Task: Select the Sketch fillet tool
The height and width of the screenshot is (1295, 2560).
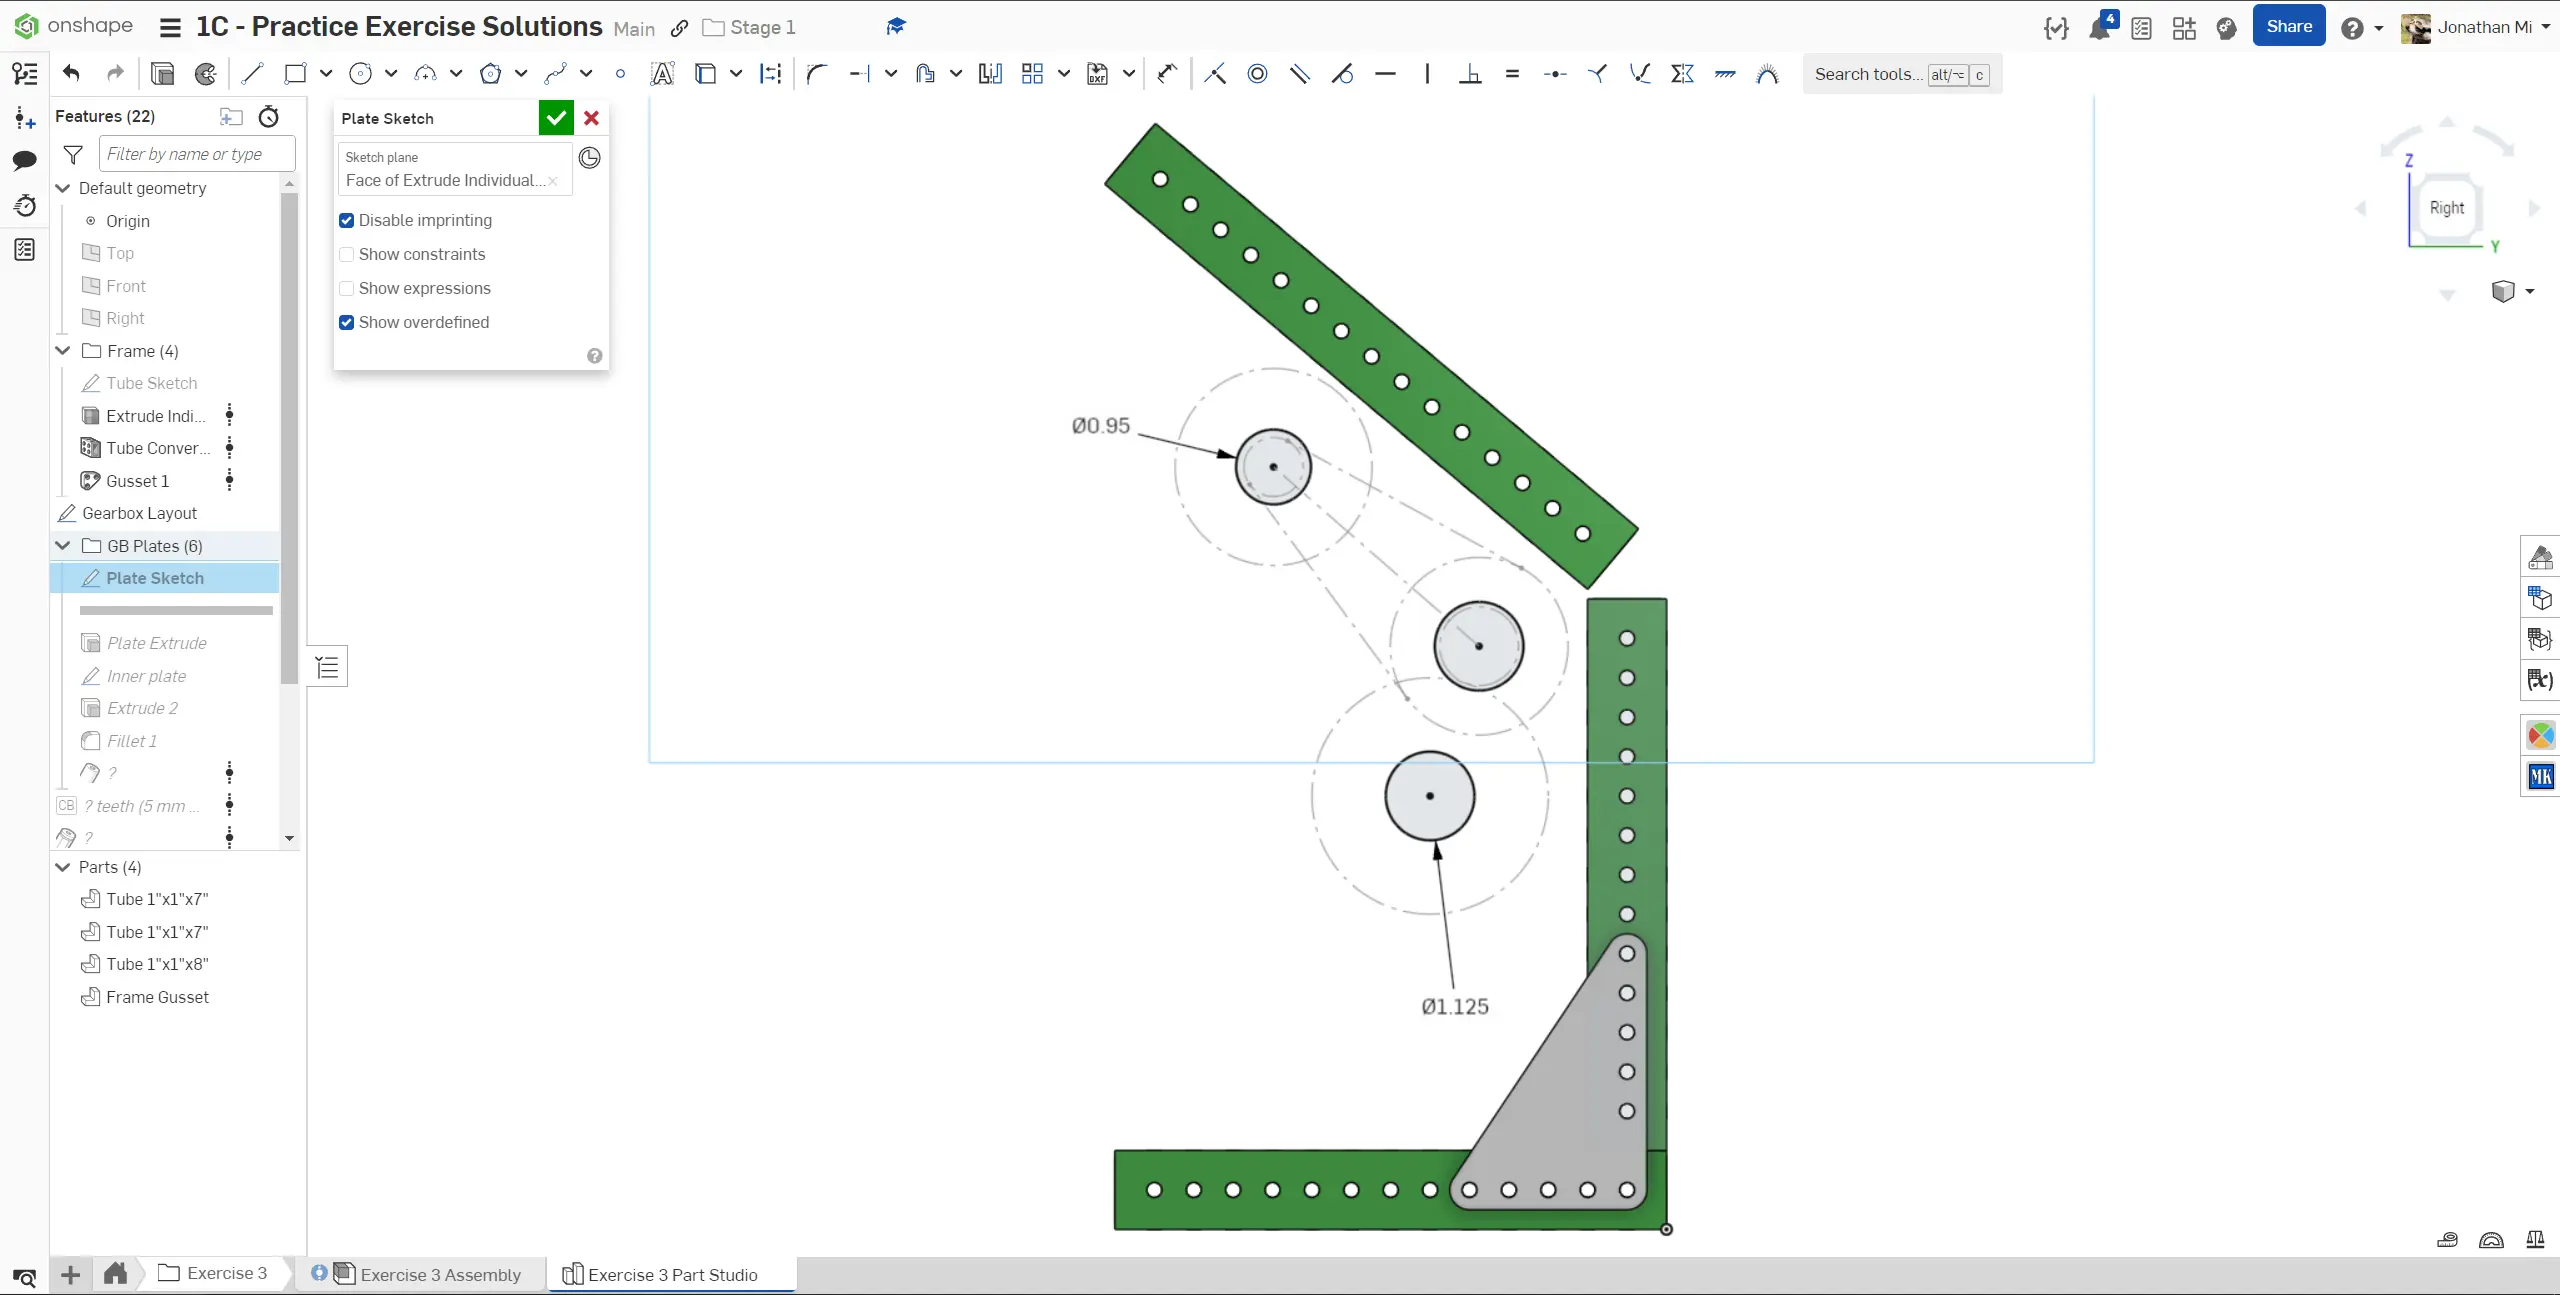Action: (817, 73)
